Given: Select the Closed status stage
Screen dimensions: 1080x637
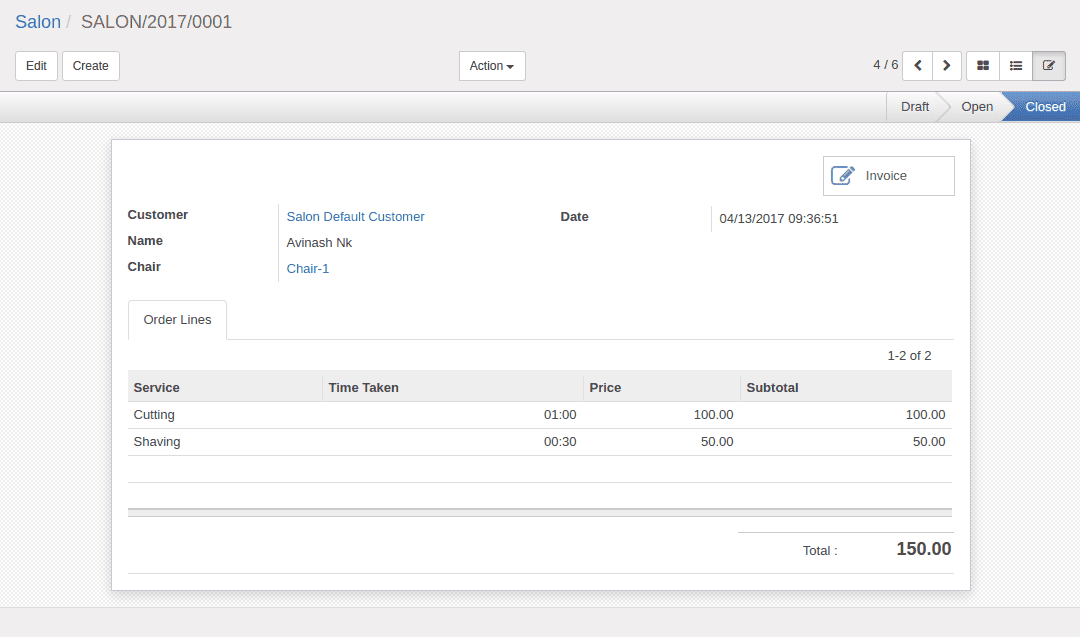Looking at the screenshot, I should pyautogui.click(x=1045, y=107).
